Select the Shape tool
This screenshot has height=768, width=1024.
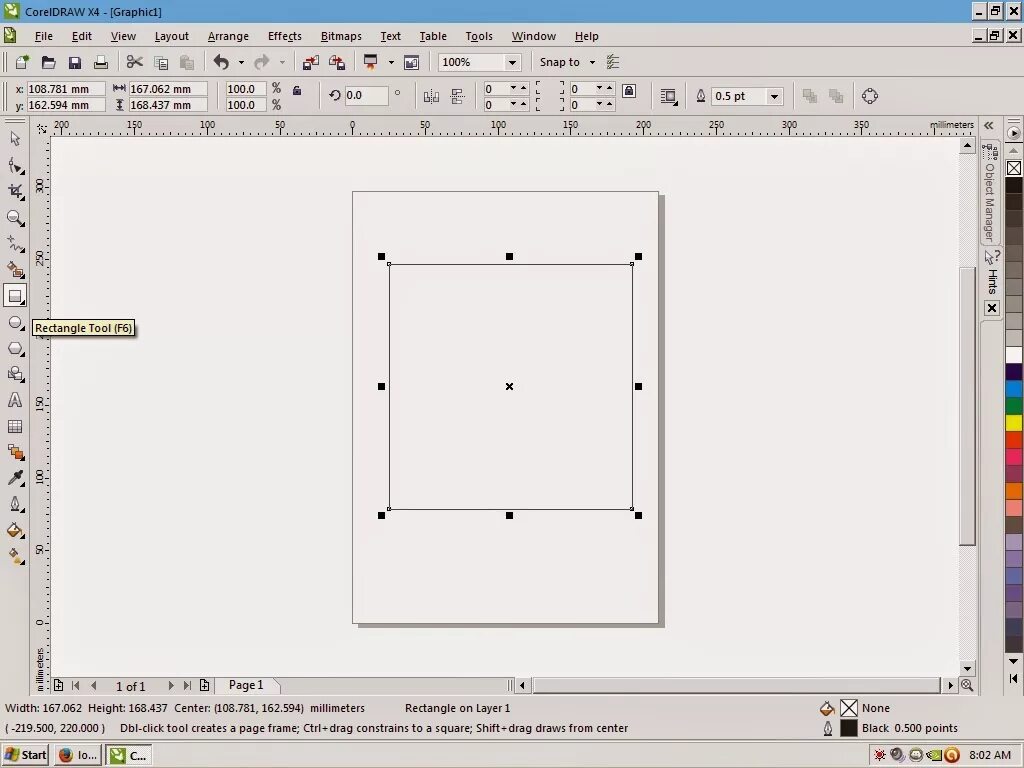pyautogui.click(x=15, y=166)
